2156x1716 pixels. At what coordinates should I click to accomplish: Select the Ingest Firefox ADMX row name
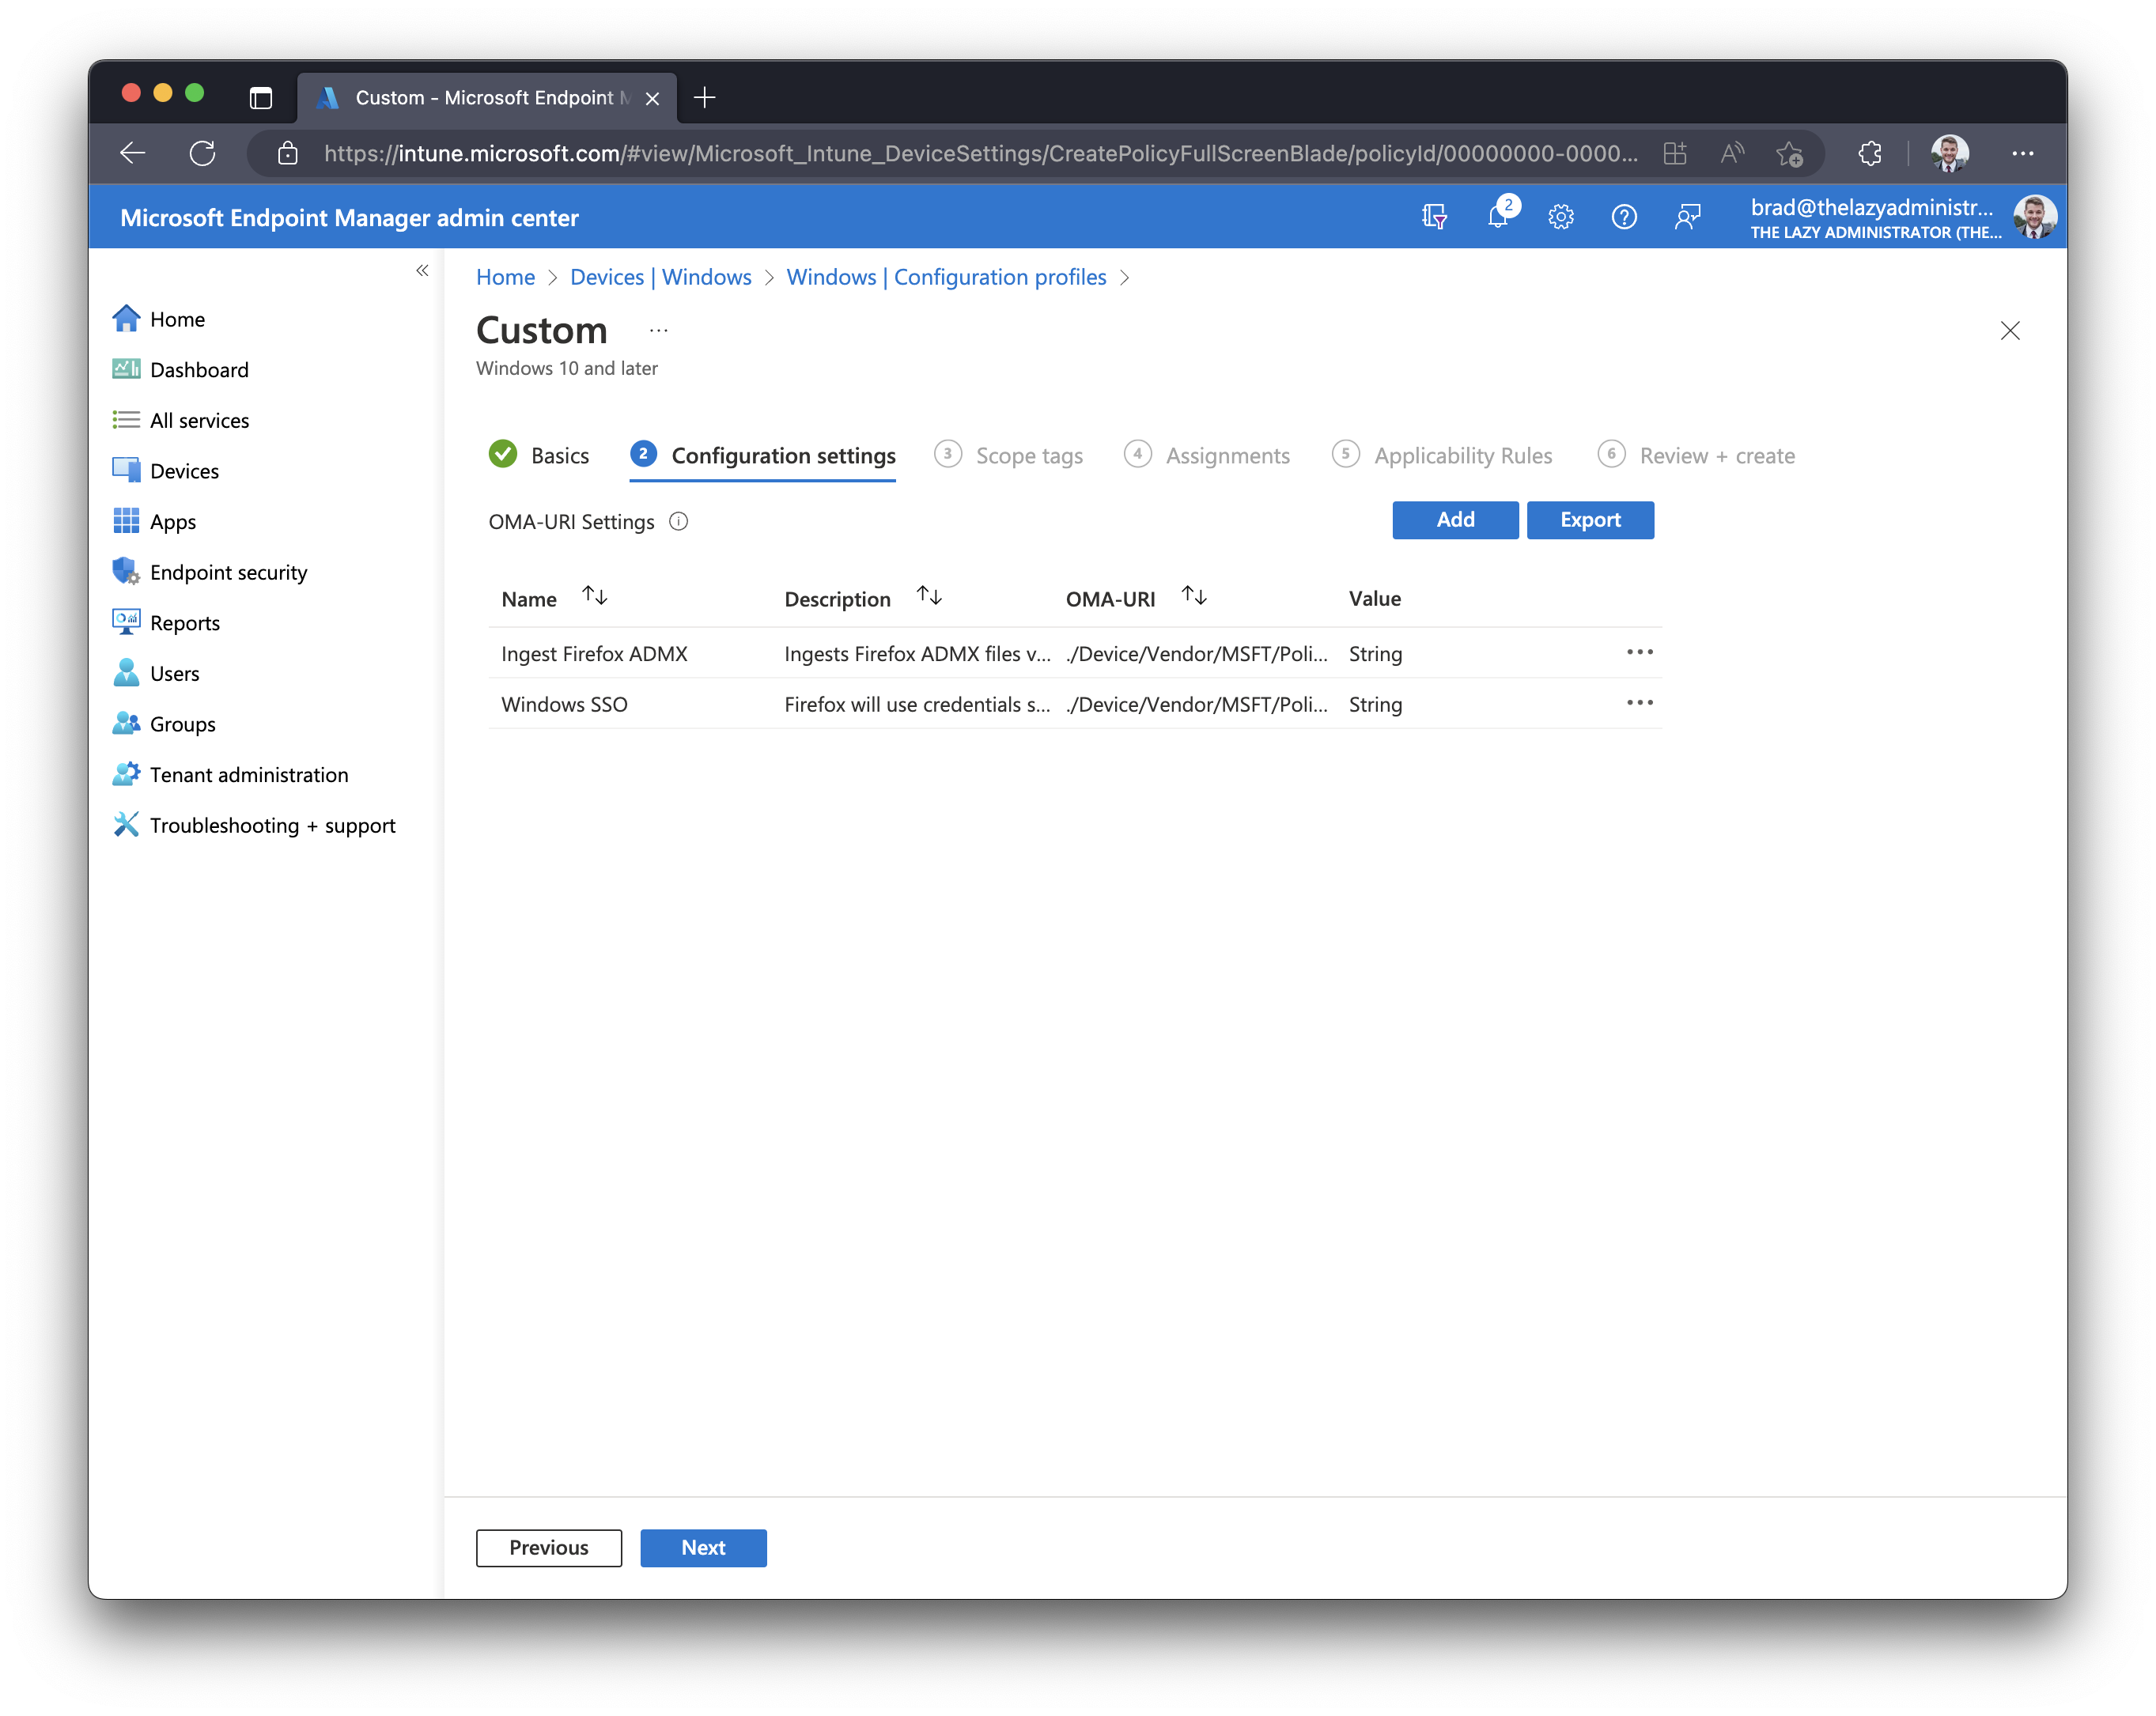(x=594, y=654)
